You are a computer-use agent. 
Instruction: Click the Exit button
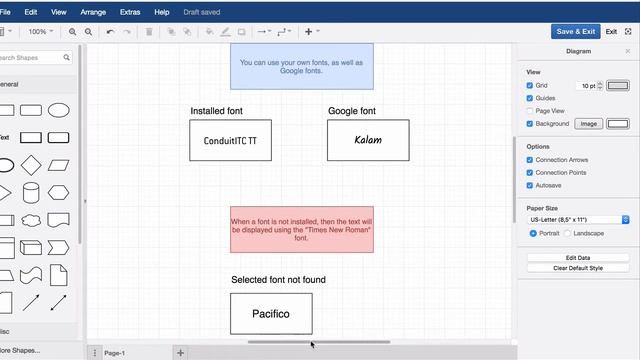(x=611, y=31)
